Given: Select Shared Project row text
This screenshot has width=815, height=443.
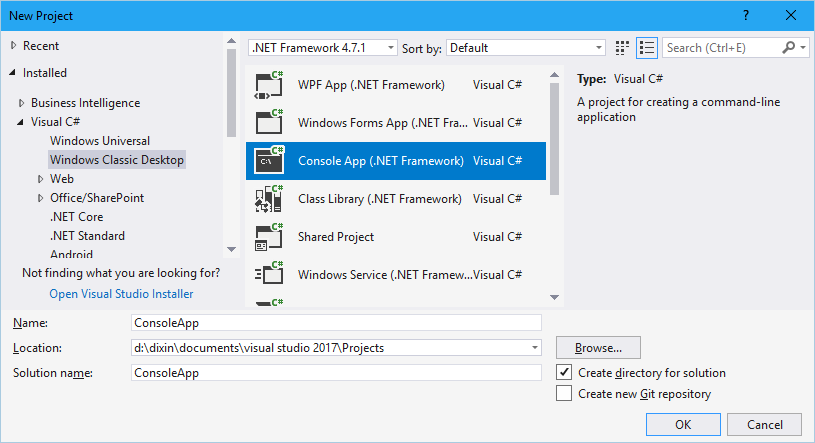Looking at the screenshot, I should [x=336, y=237].
